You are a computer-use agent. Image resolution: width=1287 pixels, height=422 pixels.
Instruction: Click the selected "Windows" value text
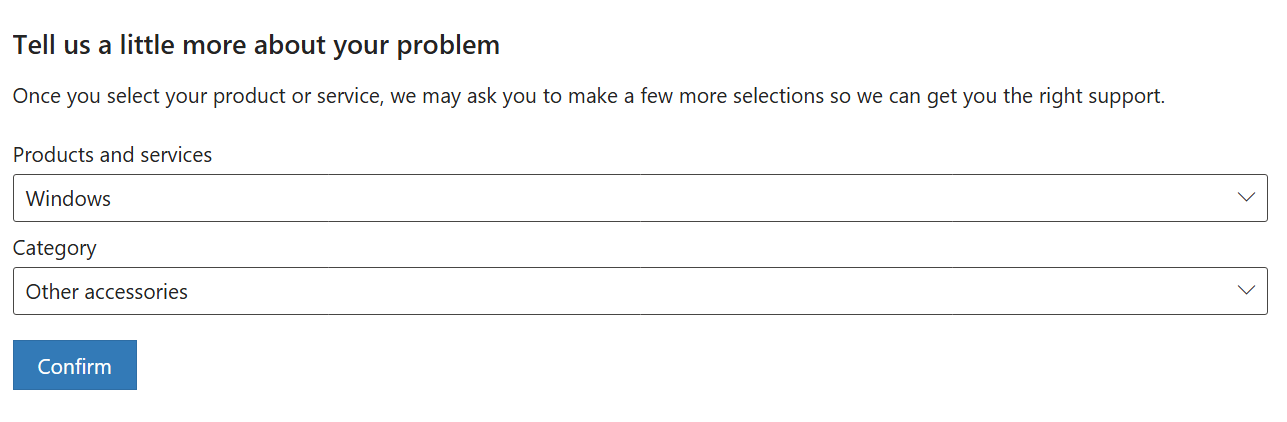pos(68,198)
